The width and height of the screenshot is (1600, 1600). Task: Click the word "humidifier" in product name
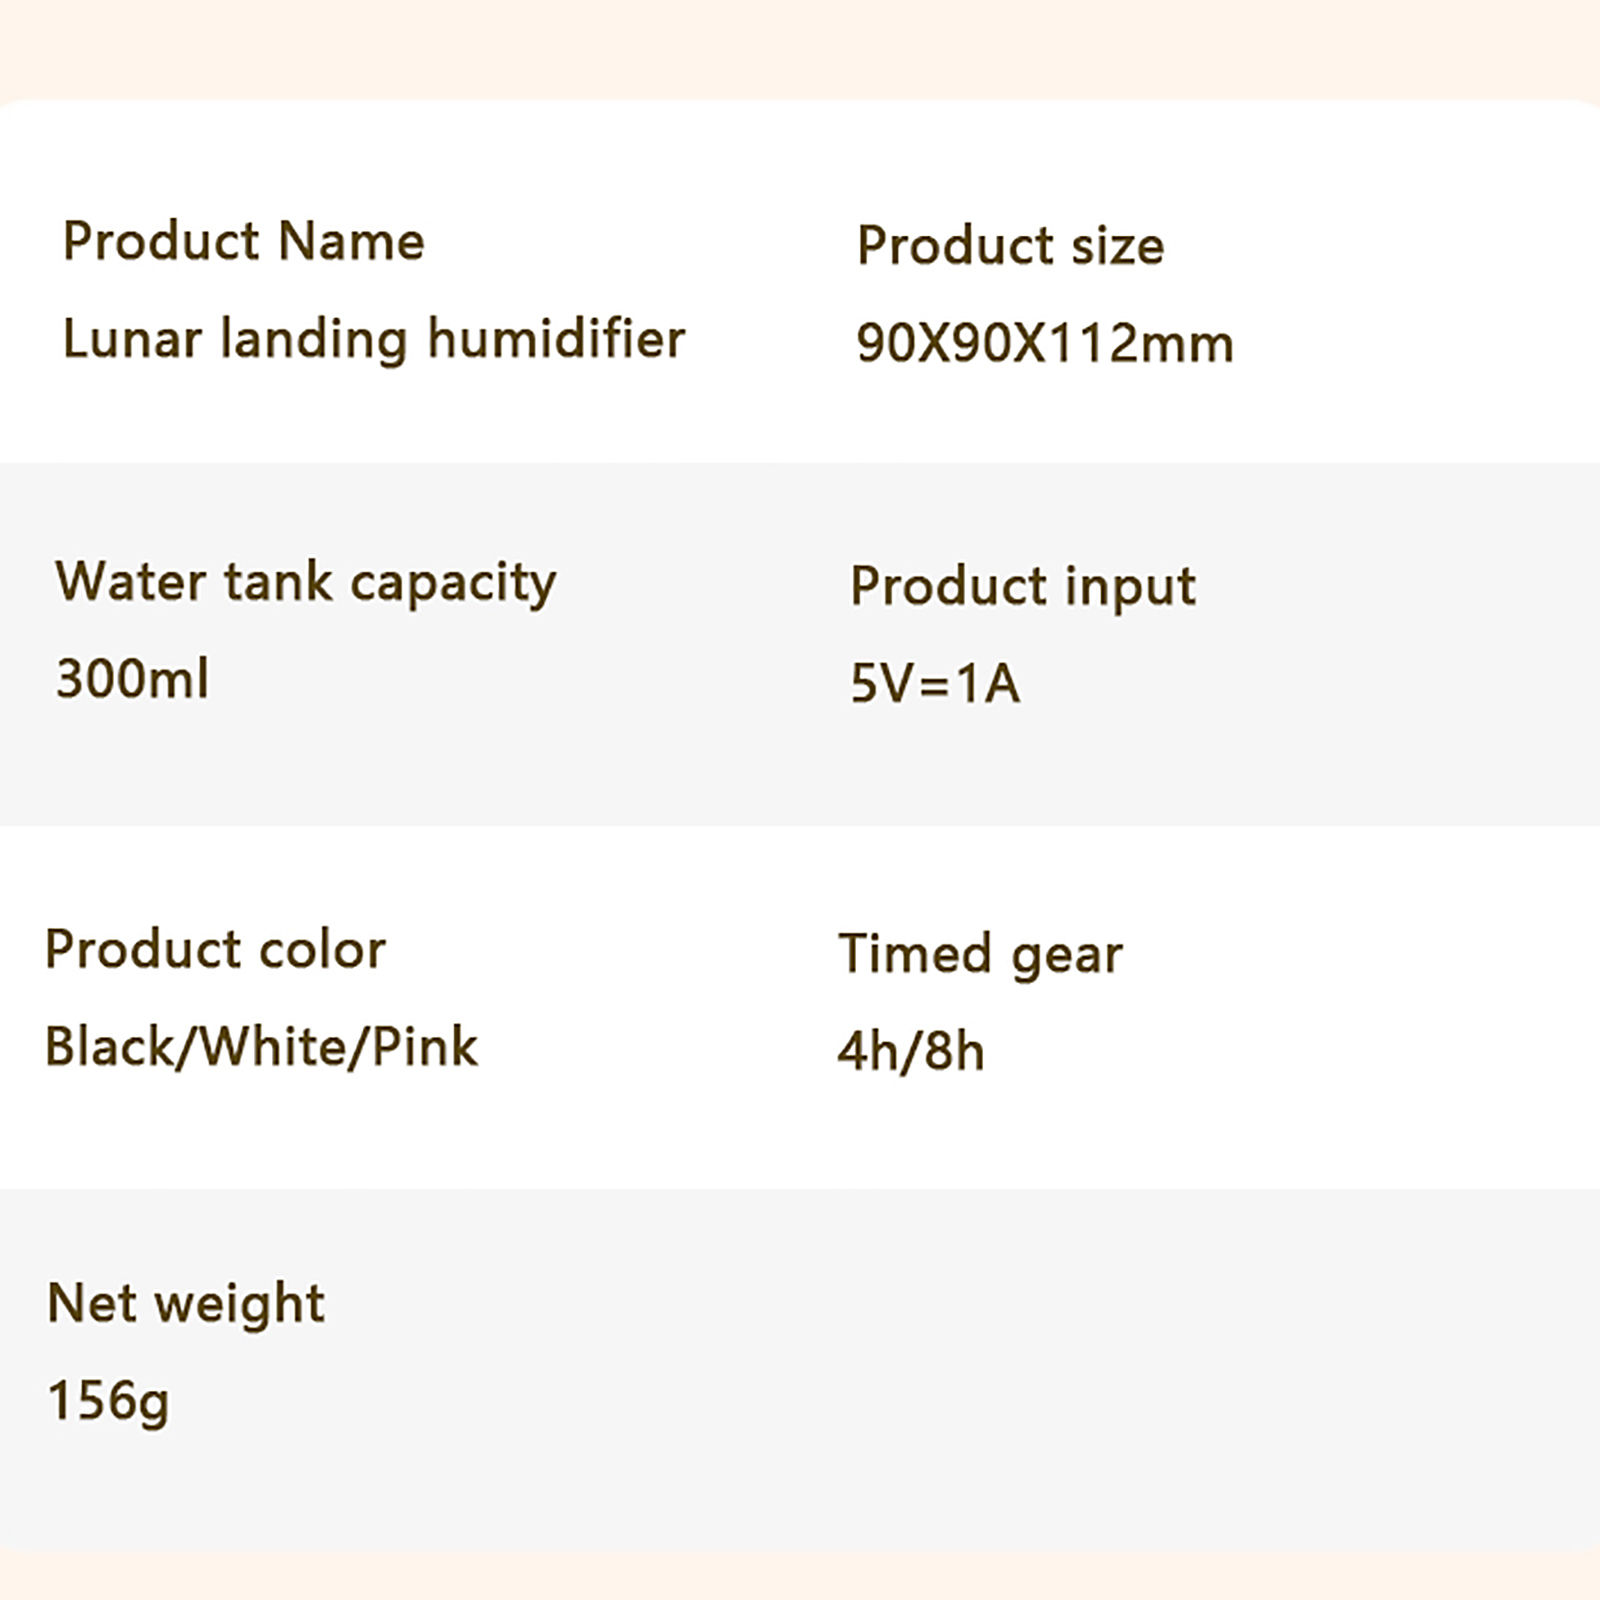(556, 339)
